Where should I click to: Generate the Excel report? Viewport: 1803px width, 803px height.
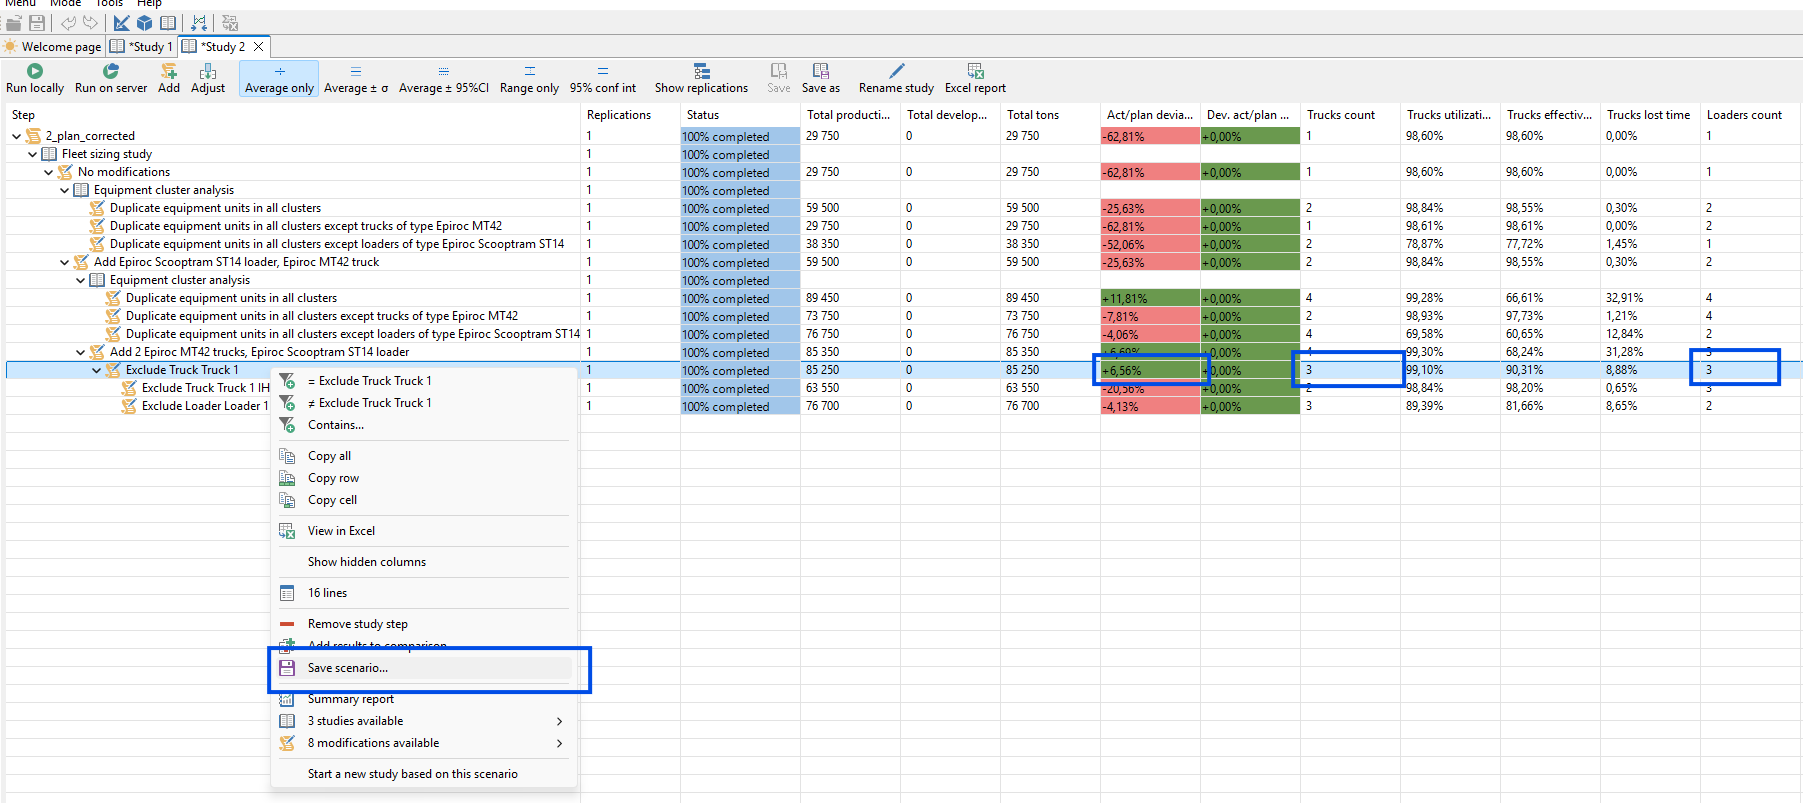tap(975, 79)
